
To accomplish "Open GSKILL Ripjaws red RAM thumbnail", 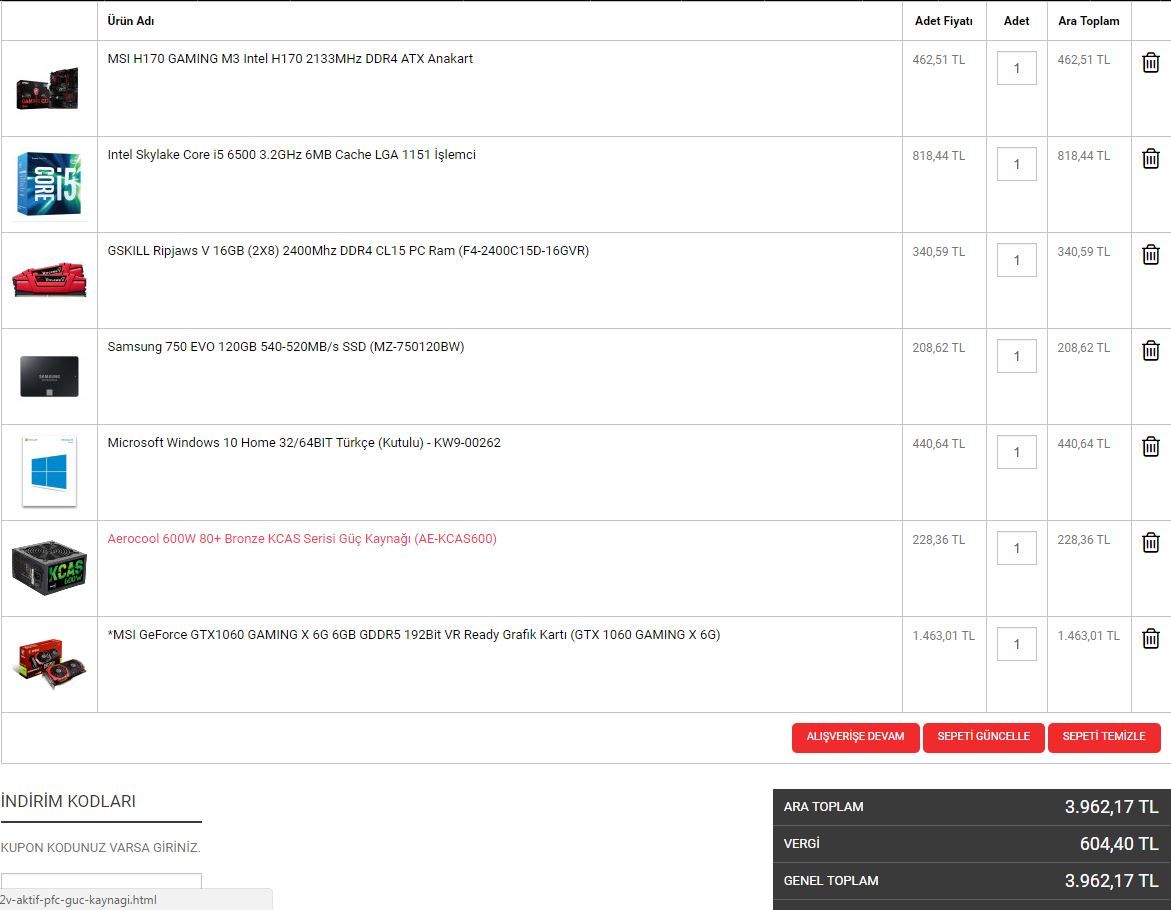I will [x=49, y=280].
